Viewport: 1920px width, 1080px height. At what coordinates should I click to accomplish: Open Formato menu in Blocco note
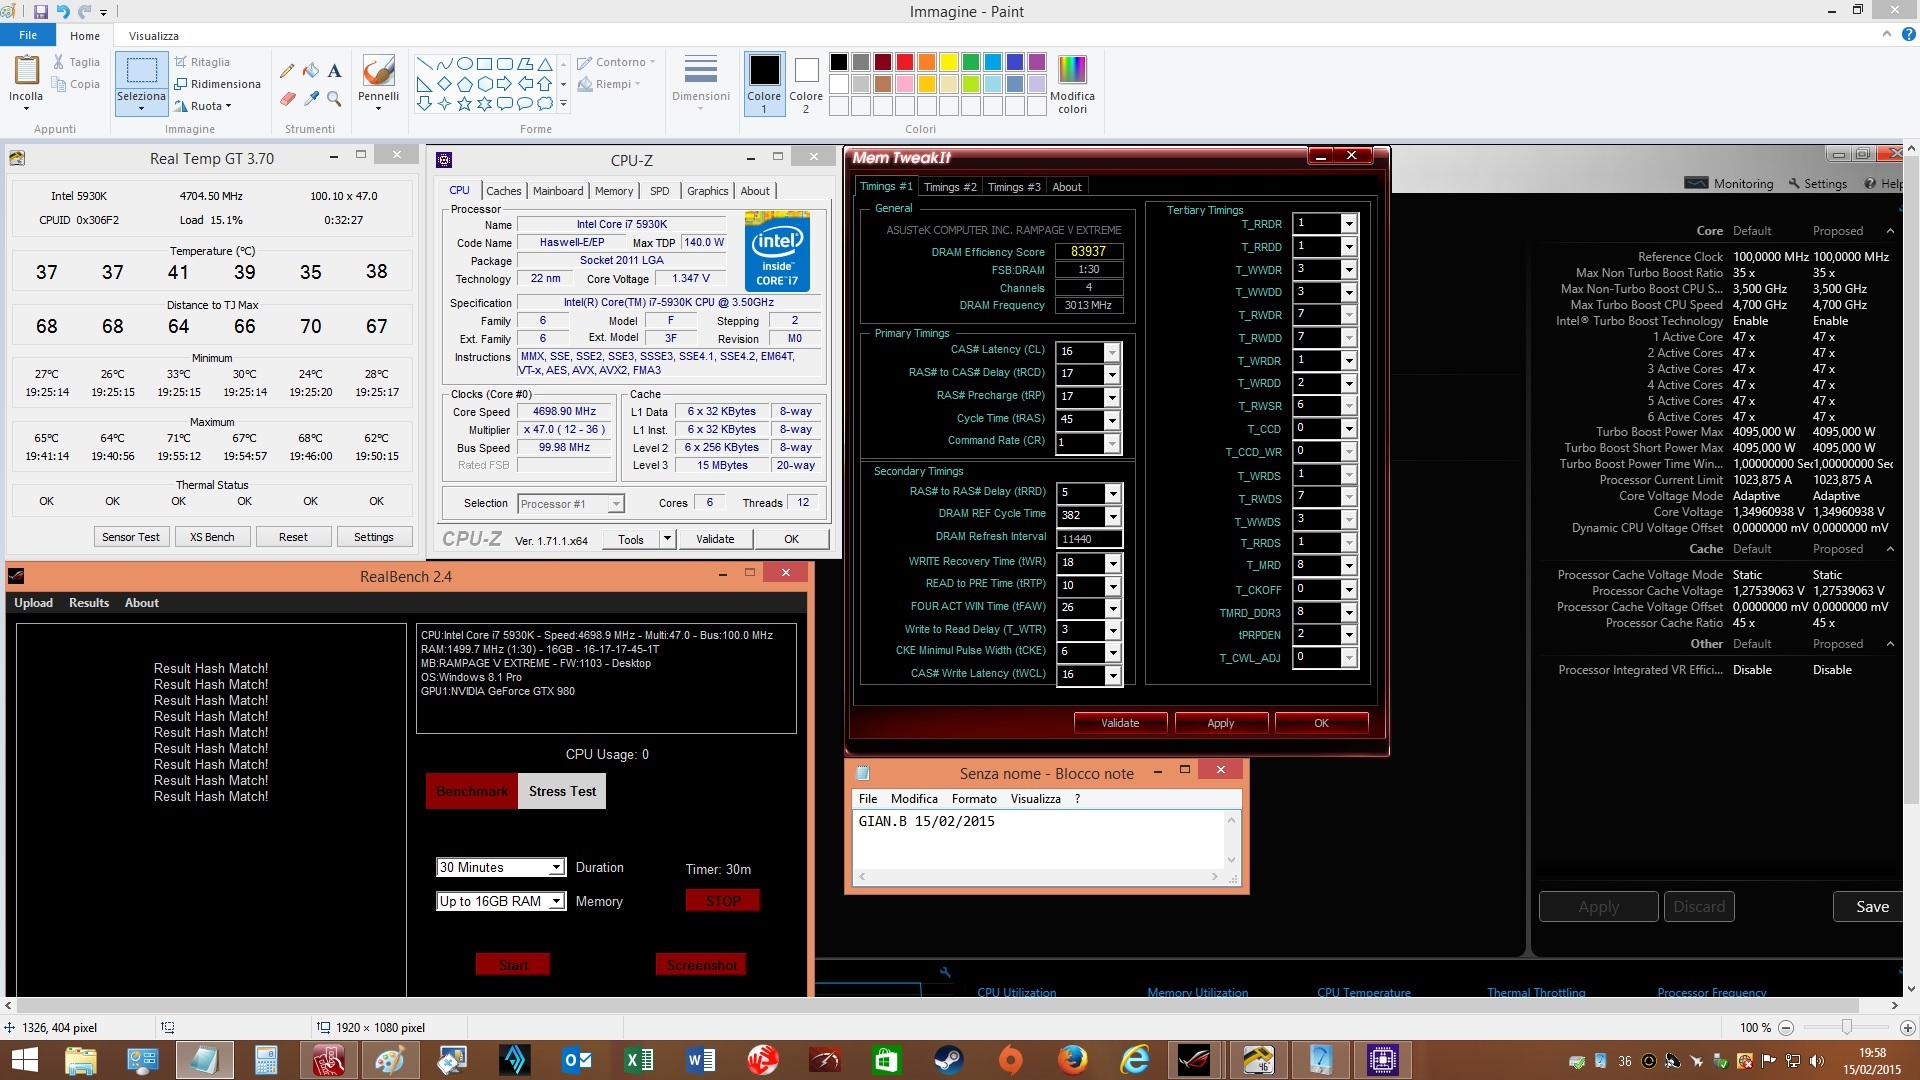[974, 799]
